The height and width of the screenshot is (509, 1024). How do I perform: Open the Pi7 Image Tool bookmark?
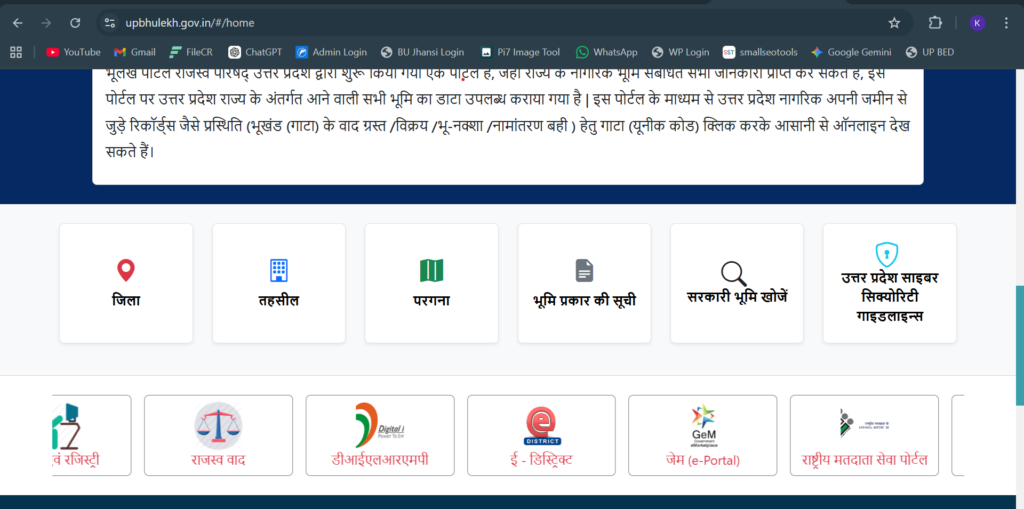pyautogui.click(x=520, y=52)
